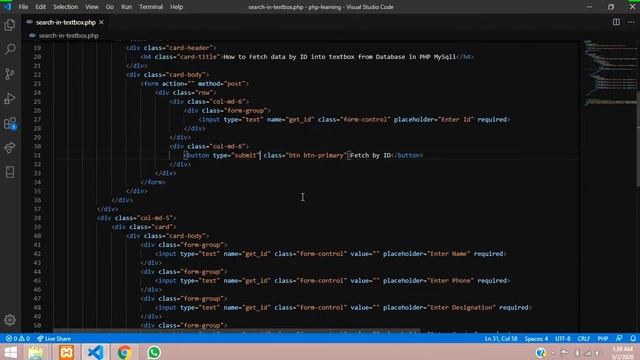Click the system tray clock
640x360 pixels.
pyautogui.click(x=623, y=352)
